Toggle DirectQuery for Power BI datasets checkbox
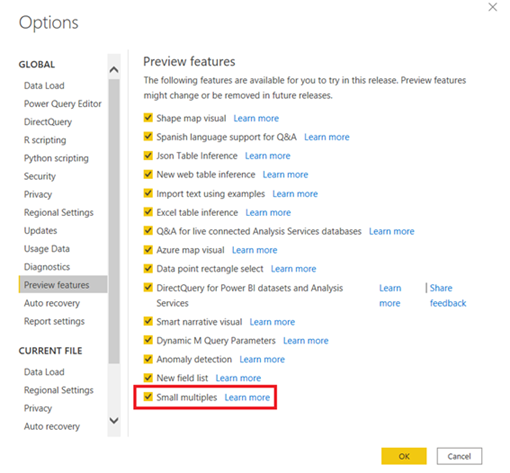Image resolution: width=510 pixels, height=473 pixels. (x=148, y=287)
